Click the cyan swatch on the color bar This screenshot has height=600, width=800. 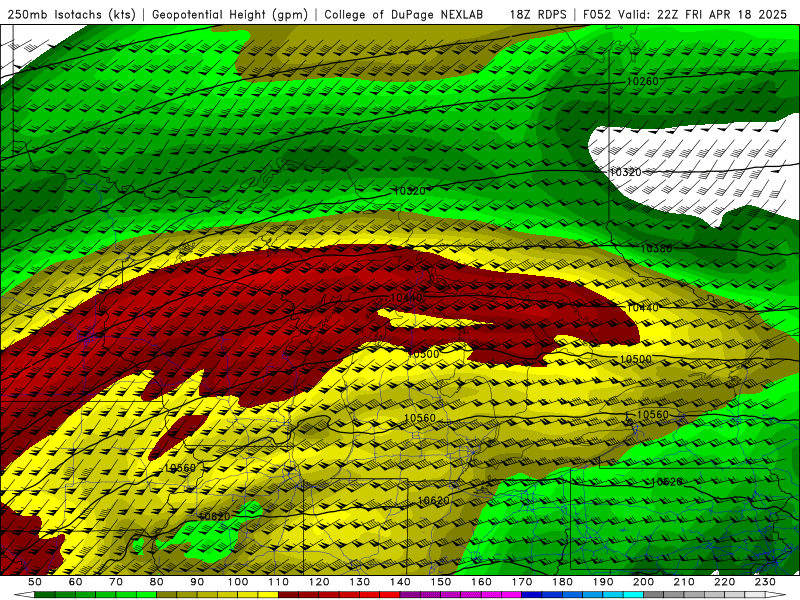633,595
